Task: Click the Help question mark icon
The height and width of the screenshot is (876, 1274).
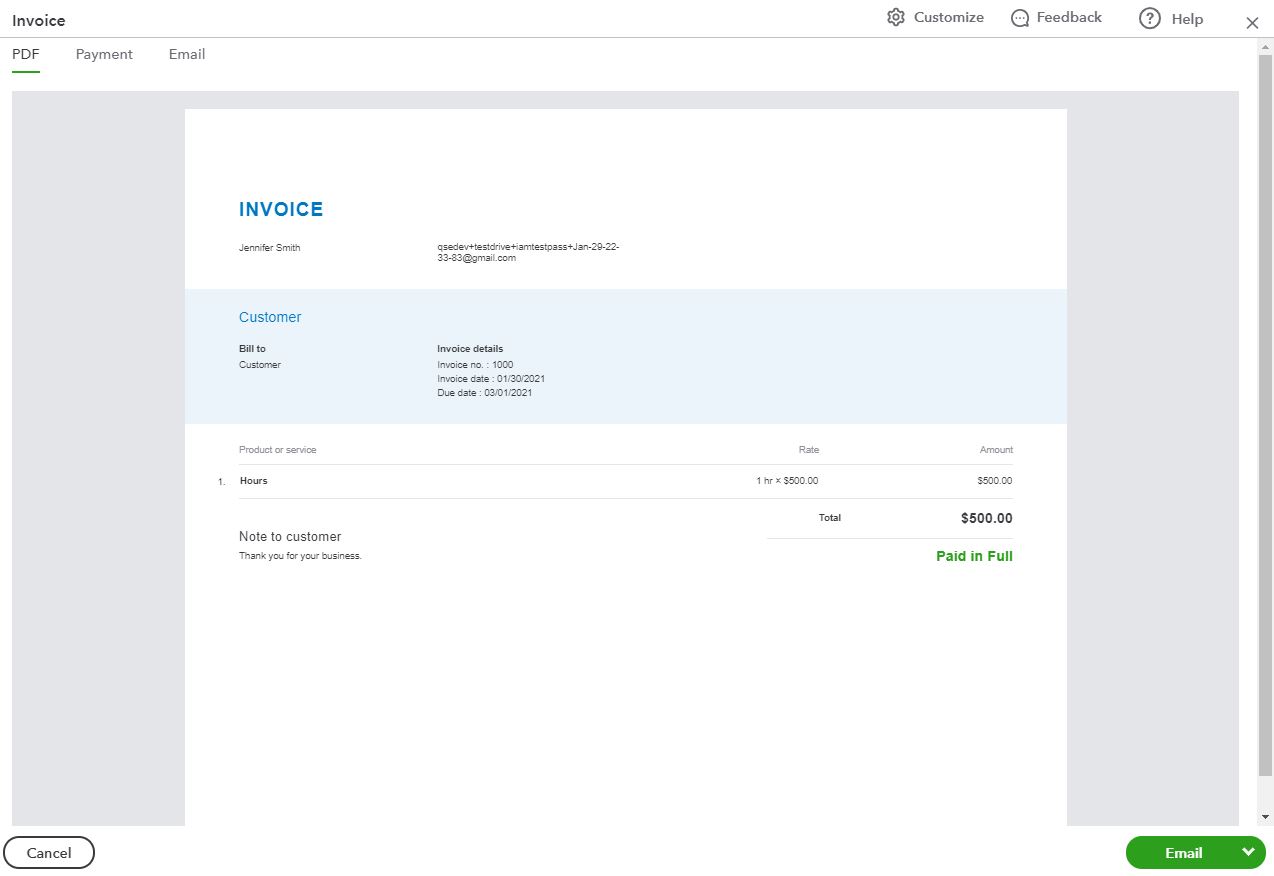Action: (1150, 19)
